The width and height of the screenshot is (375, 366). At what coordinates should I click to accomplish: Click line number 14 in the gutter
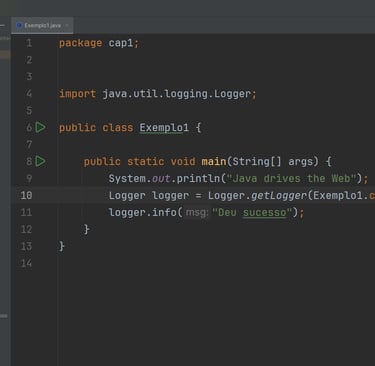(26, 263)
